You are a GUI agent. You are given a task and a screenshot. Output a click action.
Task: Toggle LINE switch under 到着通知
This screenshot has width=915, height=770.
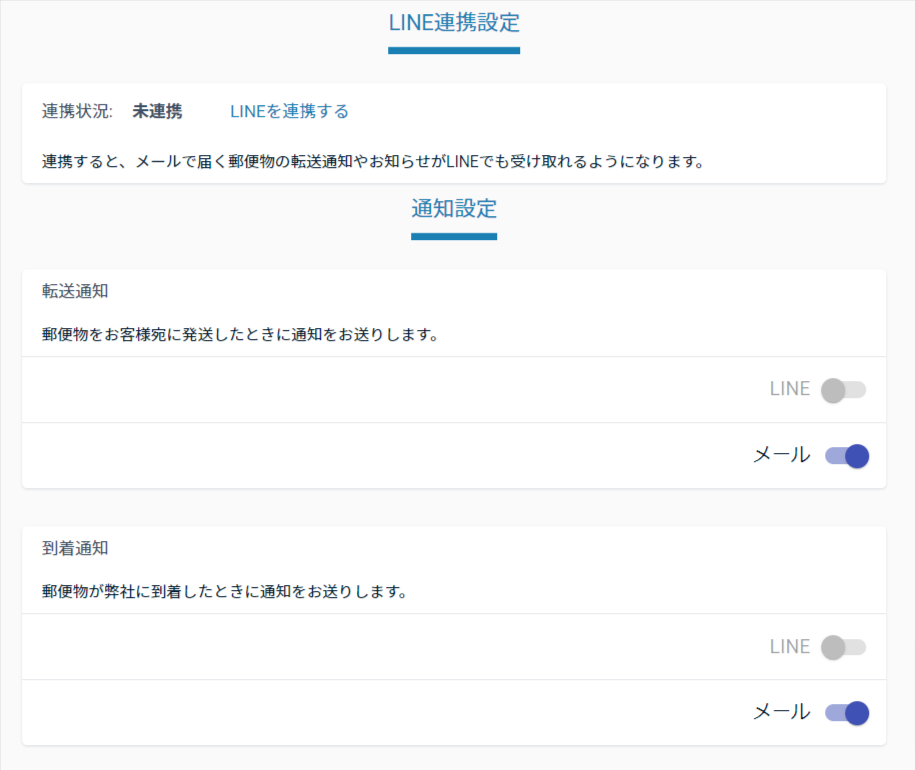tap(843, 647)
